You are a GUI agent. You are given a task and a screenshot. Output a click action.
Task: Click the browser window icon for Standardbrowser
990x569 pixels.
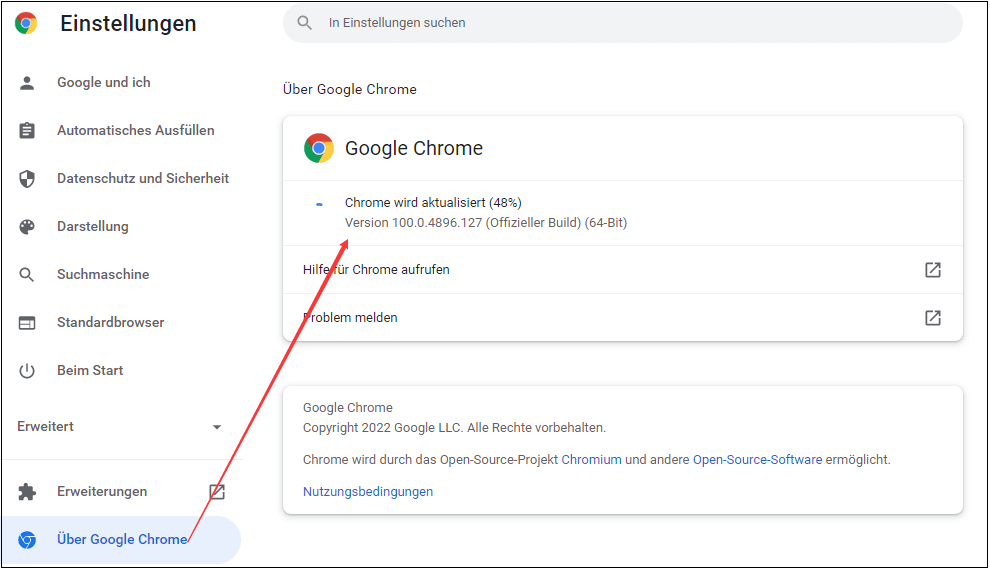pyautogui.click(x=27, y=323)
